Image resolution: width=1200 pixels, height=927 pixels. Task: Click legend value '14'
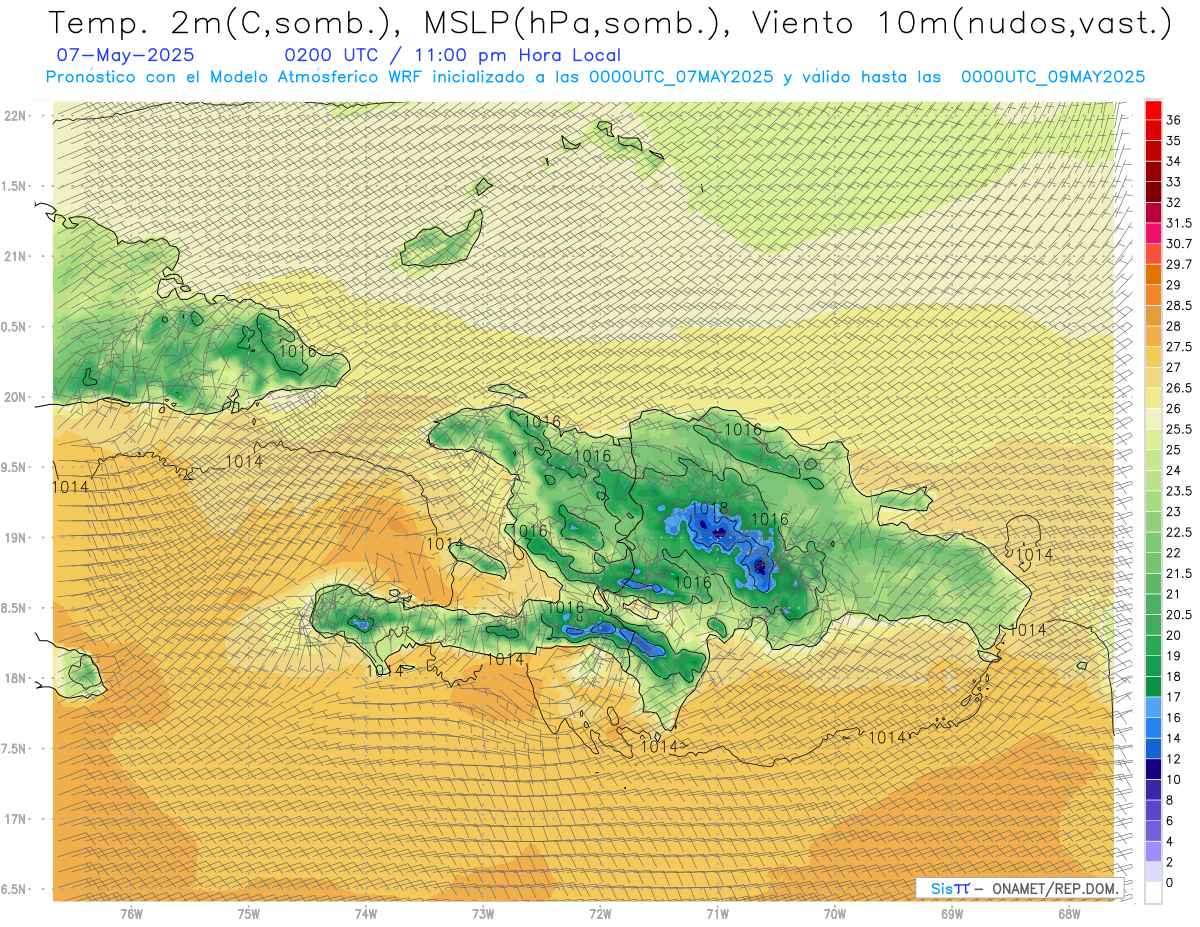click(x=1174, y=738)
